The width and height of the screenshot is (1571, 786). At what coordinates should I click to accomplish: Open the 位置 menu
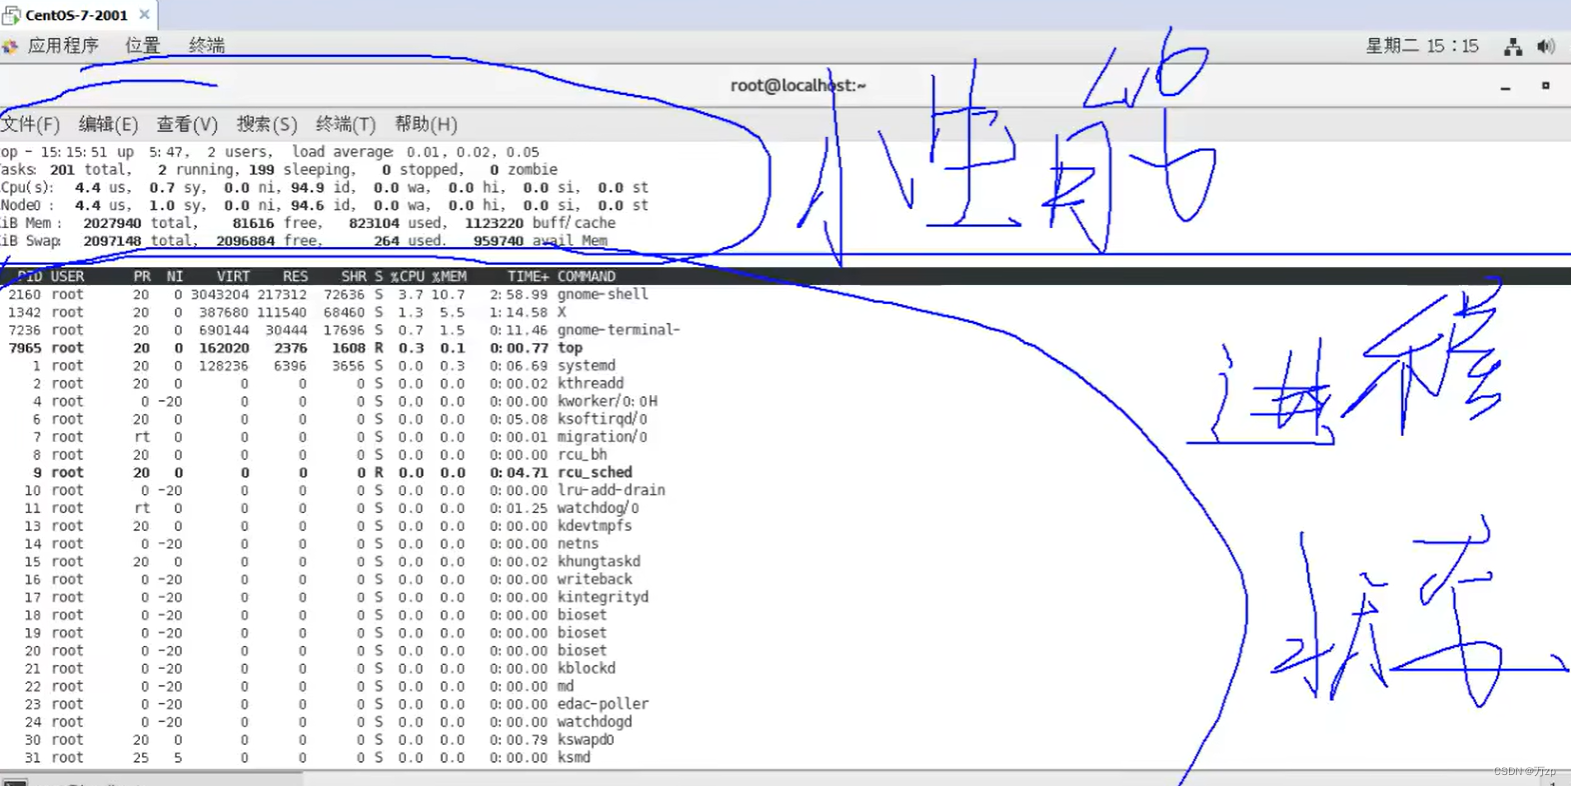point(142,46)
